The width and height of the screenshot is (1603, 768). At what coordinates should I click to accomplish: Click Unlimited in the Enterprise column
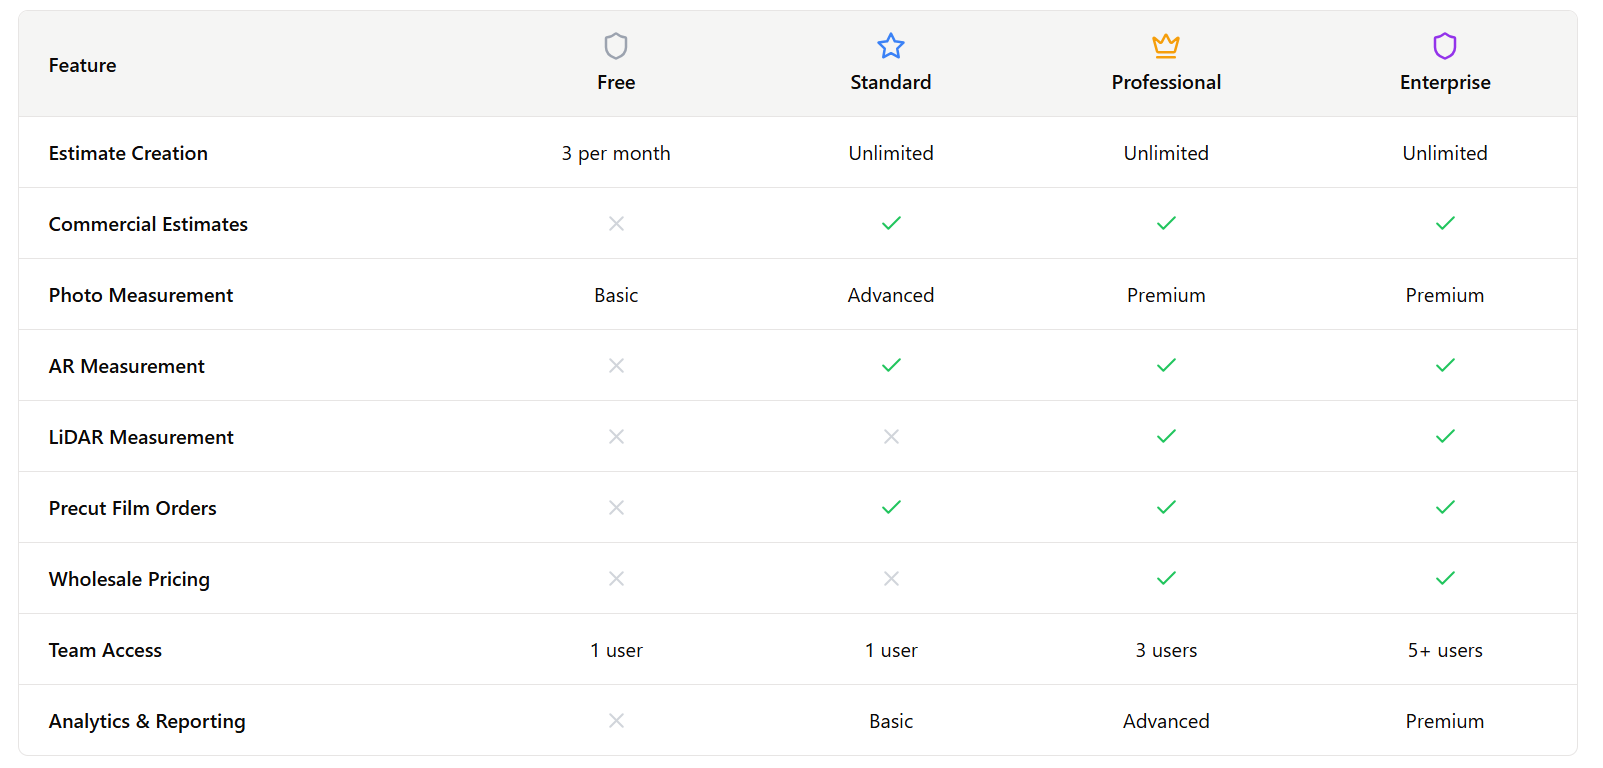pyautogui.click(x=1445, y=153)
